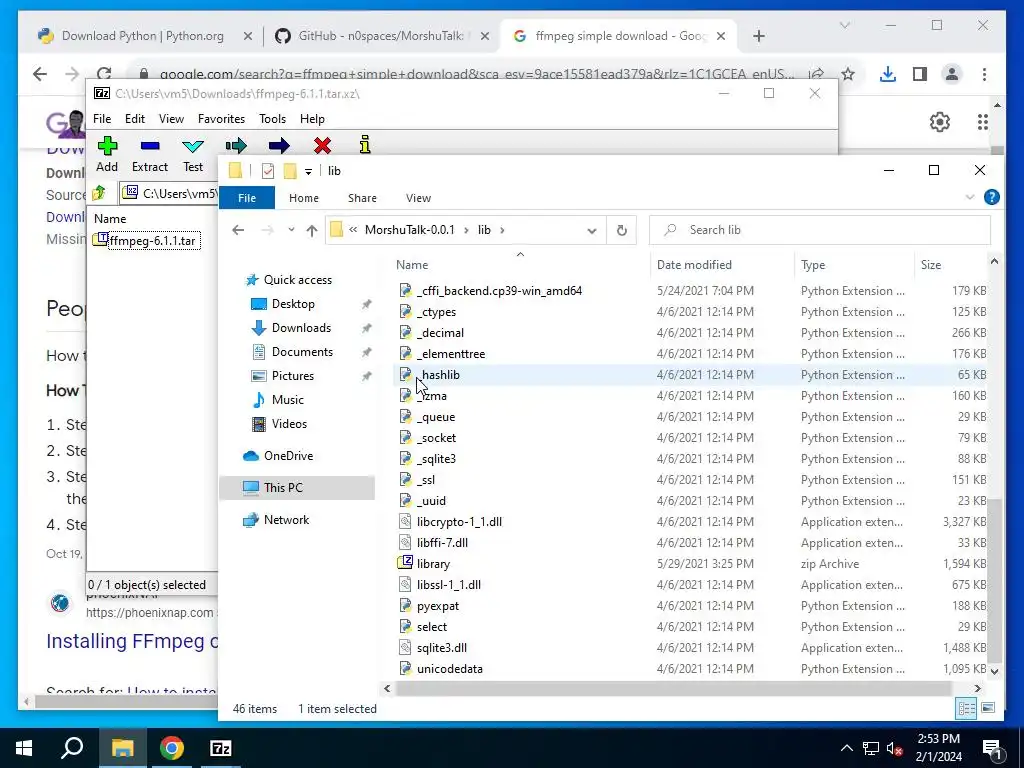This screenshot has height=768, width=1024.
Task: Open Desktop in navigation pane
Action: coord(293,304)
